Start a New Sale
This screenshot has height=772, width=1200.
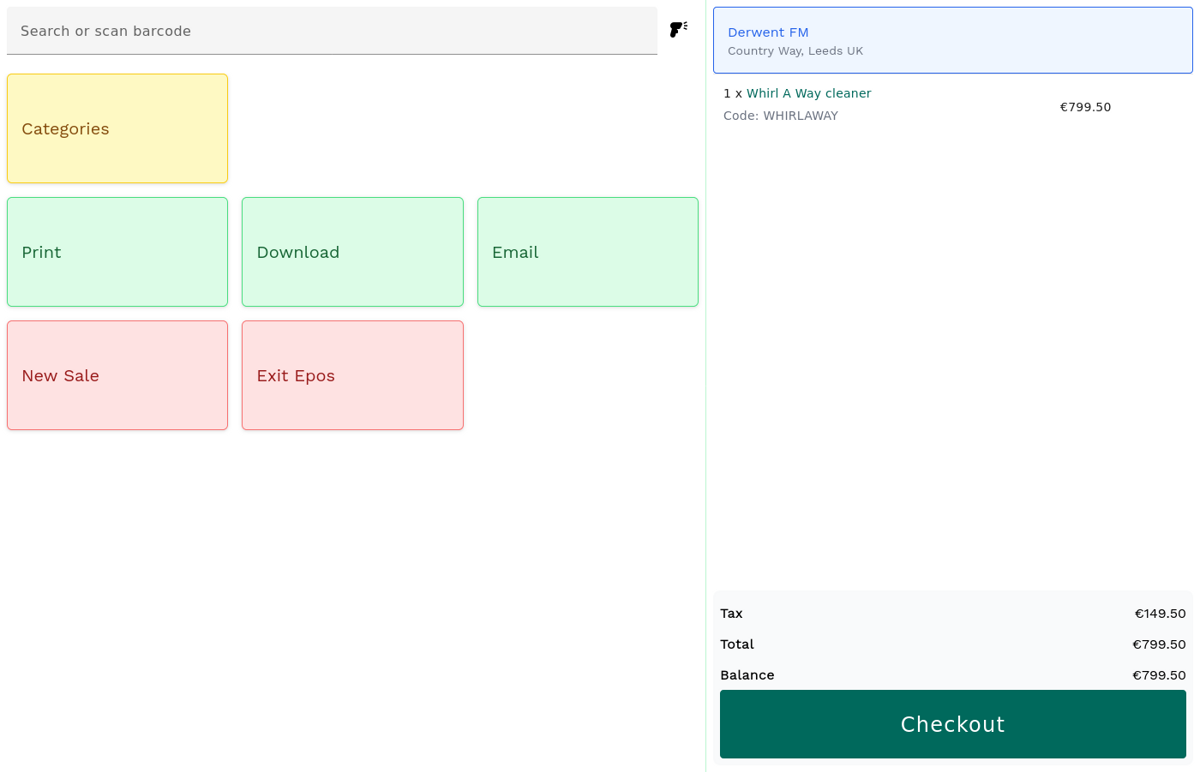click(117, 375)
